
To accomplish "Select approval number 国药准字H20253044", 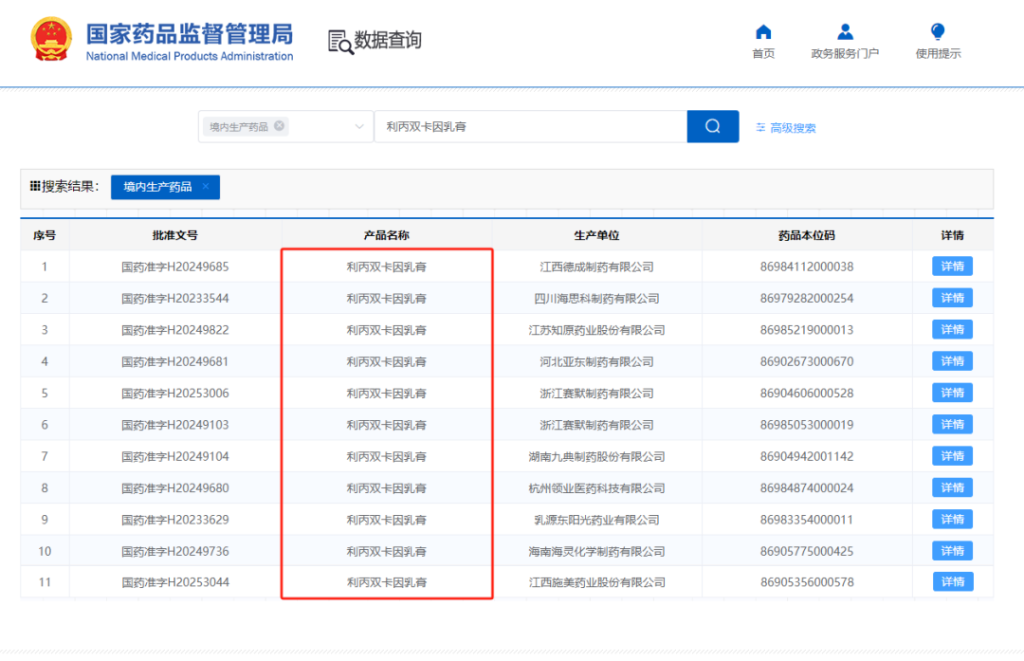I will click(x=175, y=582).
